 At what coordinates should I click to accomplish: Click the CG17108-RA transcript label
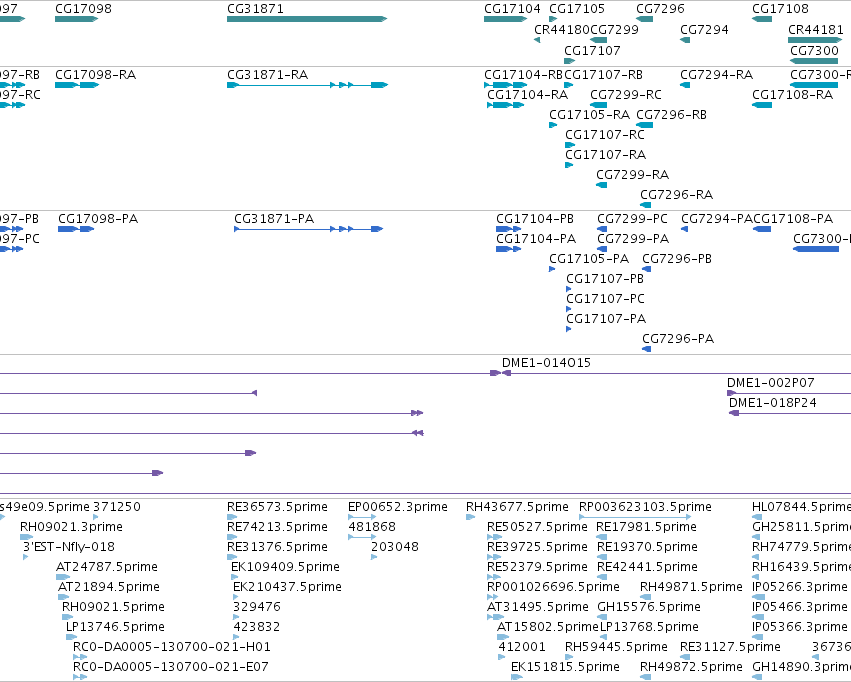click(x=792, y=94)
